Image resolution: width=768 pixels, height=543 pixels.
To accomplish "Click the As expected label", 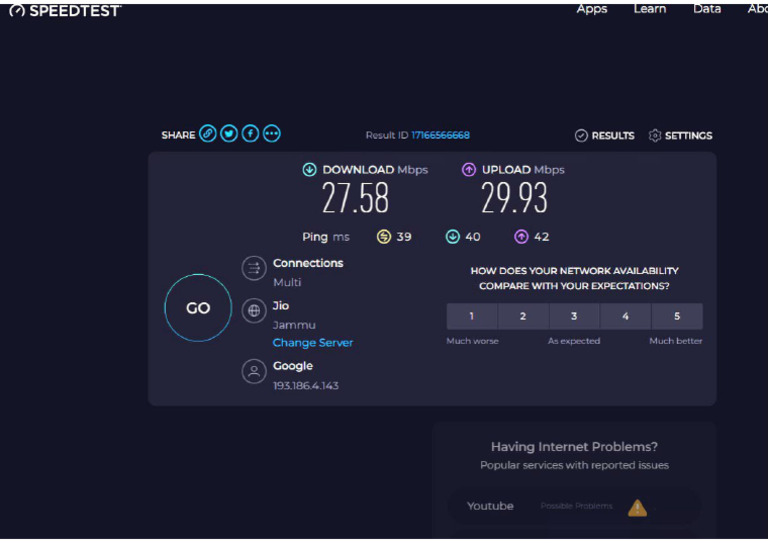I will (574, 341).
